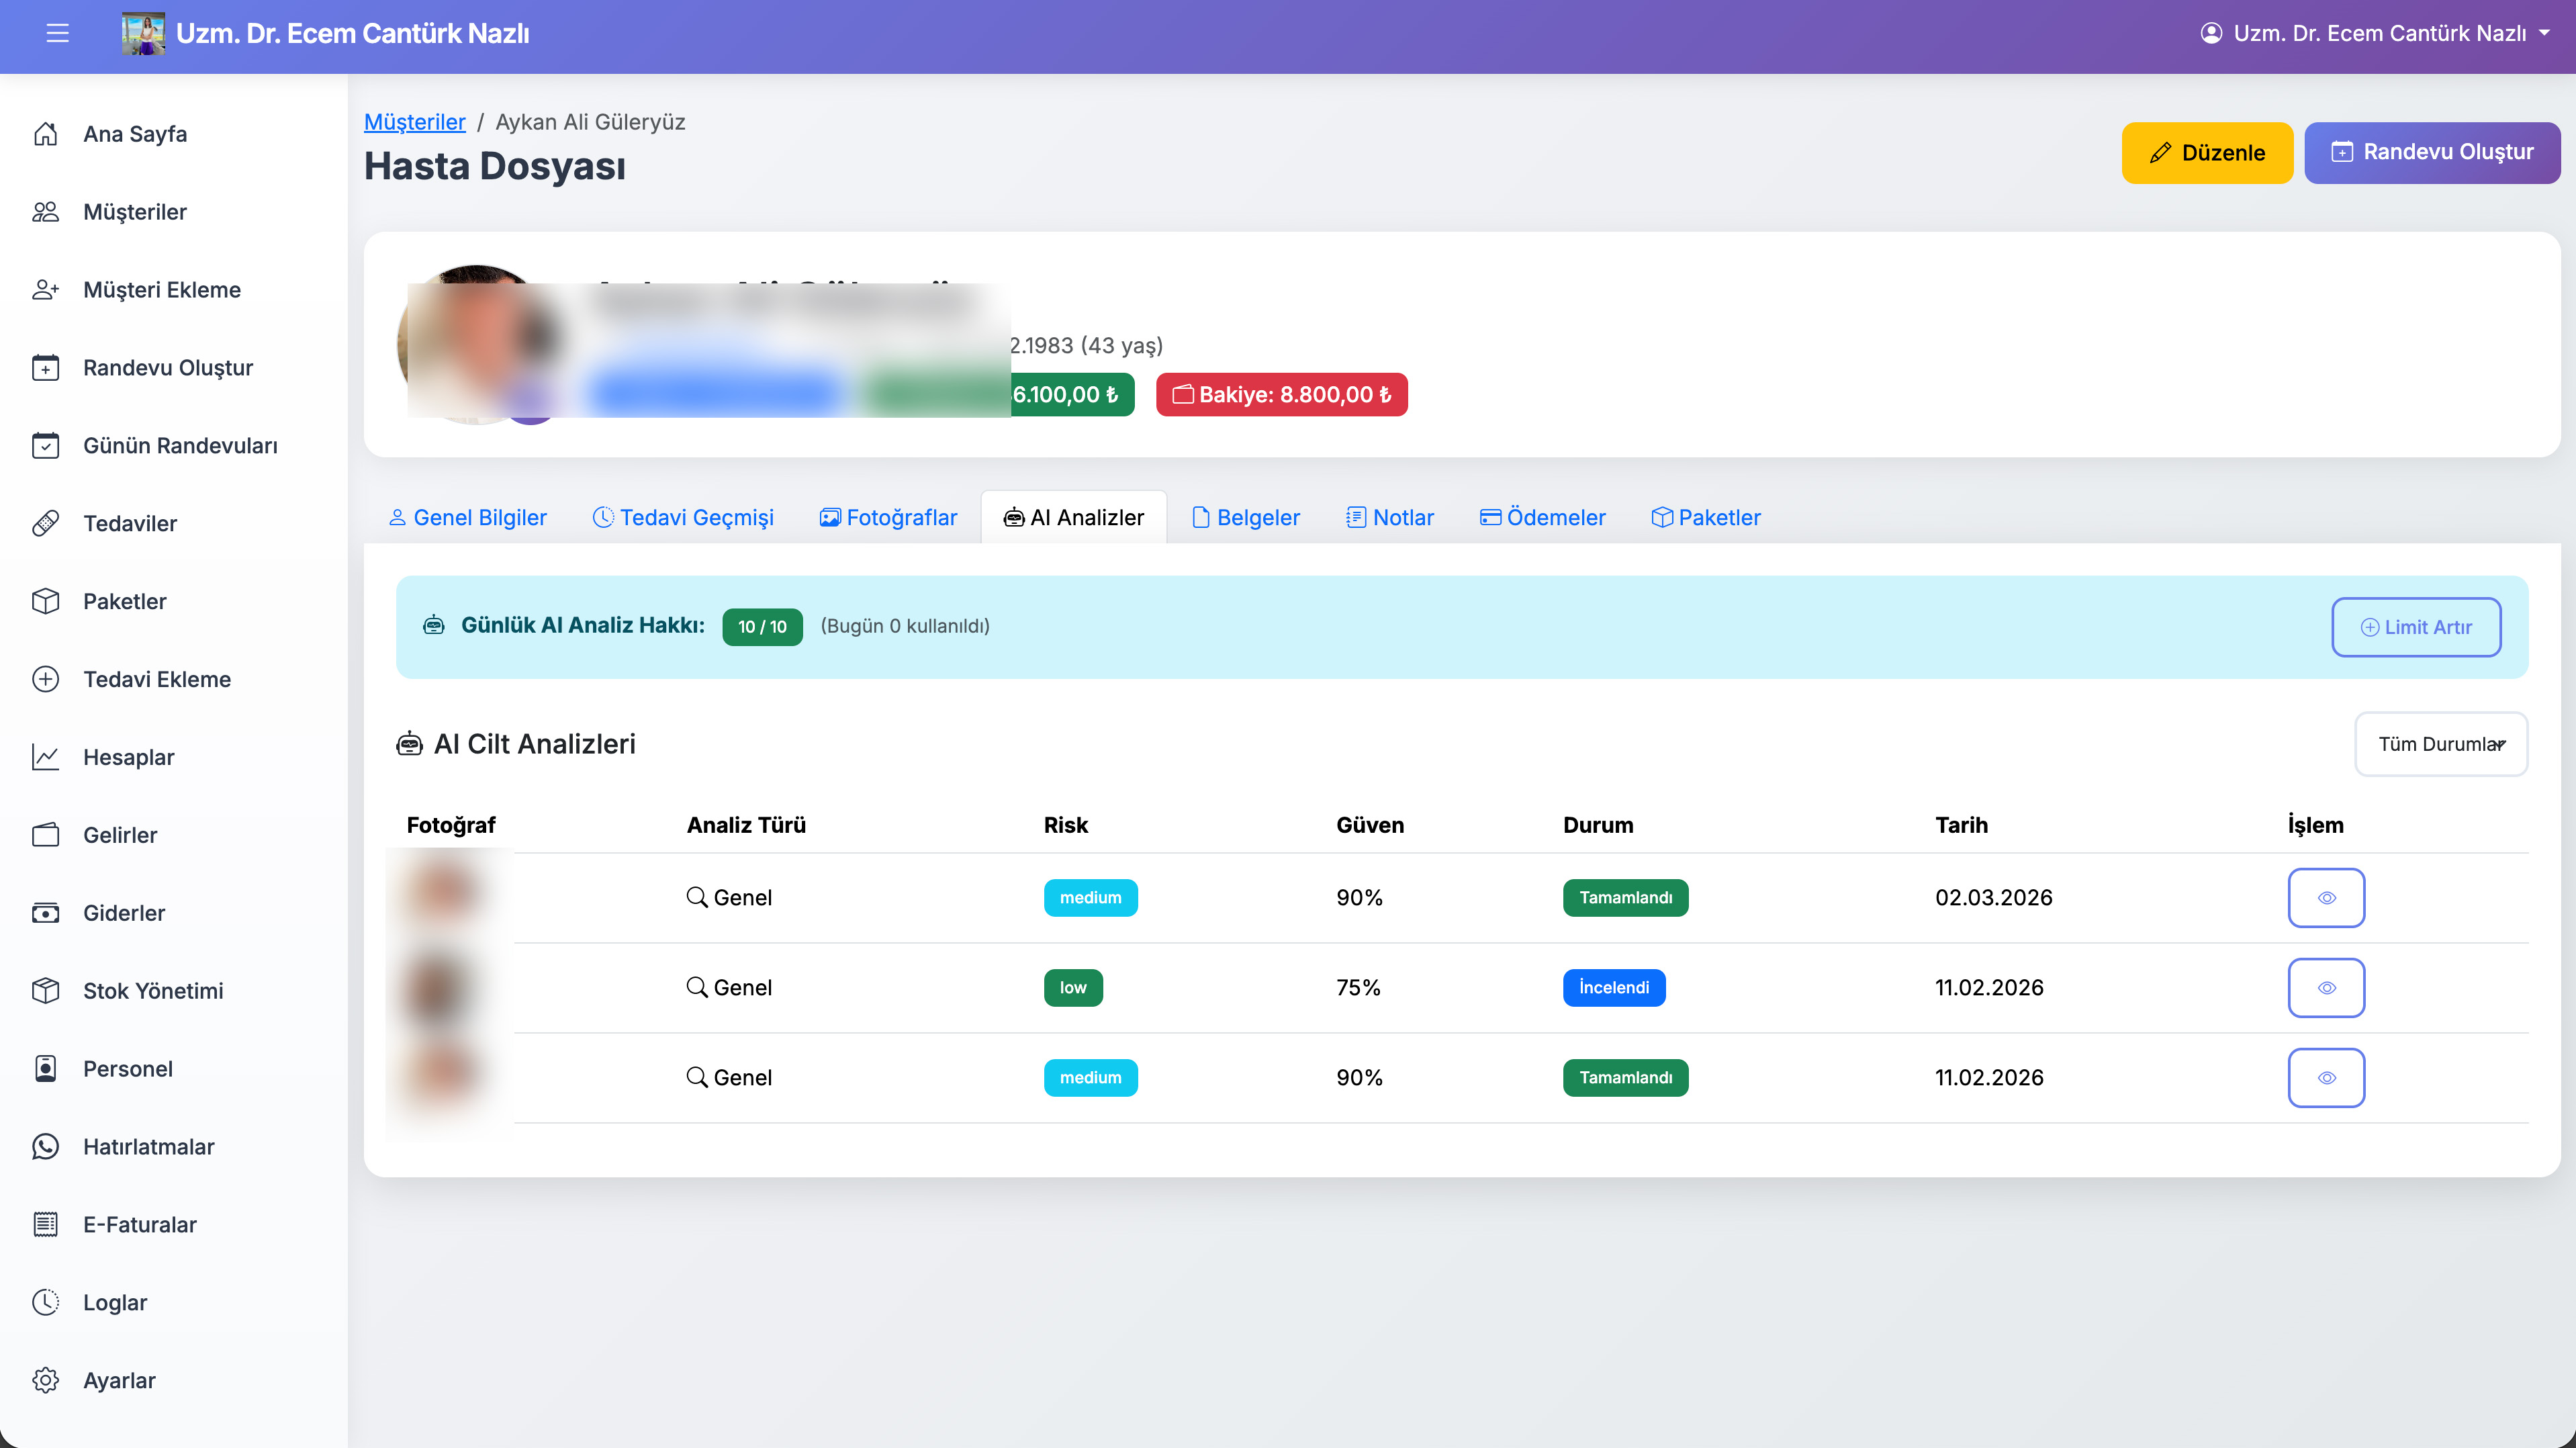The width and height of the screenshot is (2576, 1448).
Task: Click the Müşteriler breadcrumb link
Action: 414,122
